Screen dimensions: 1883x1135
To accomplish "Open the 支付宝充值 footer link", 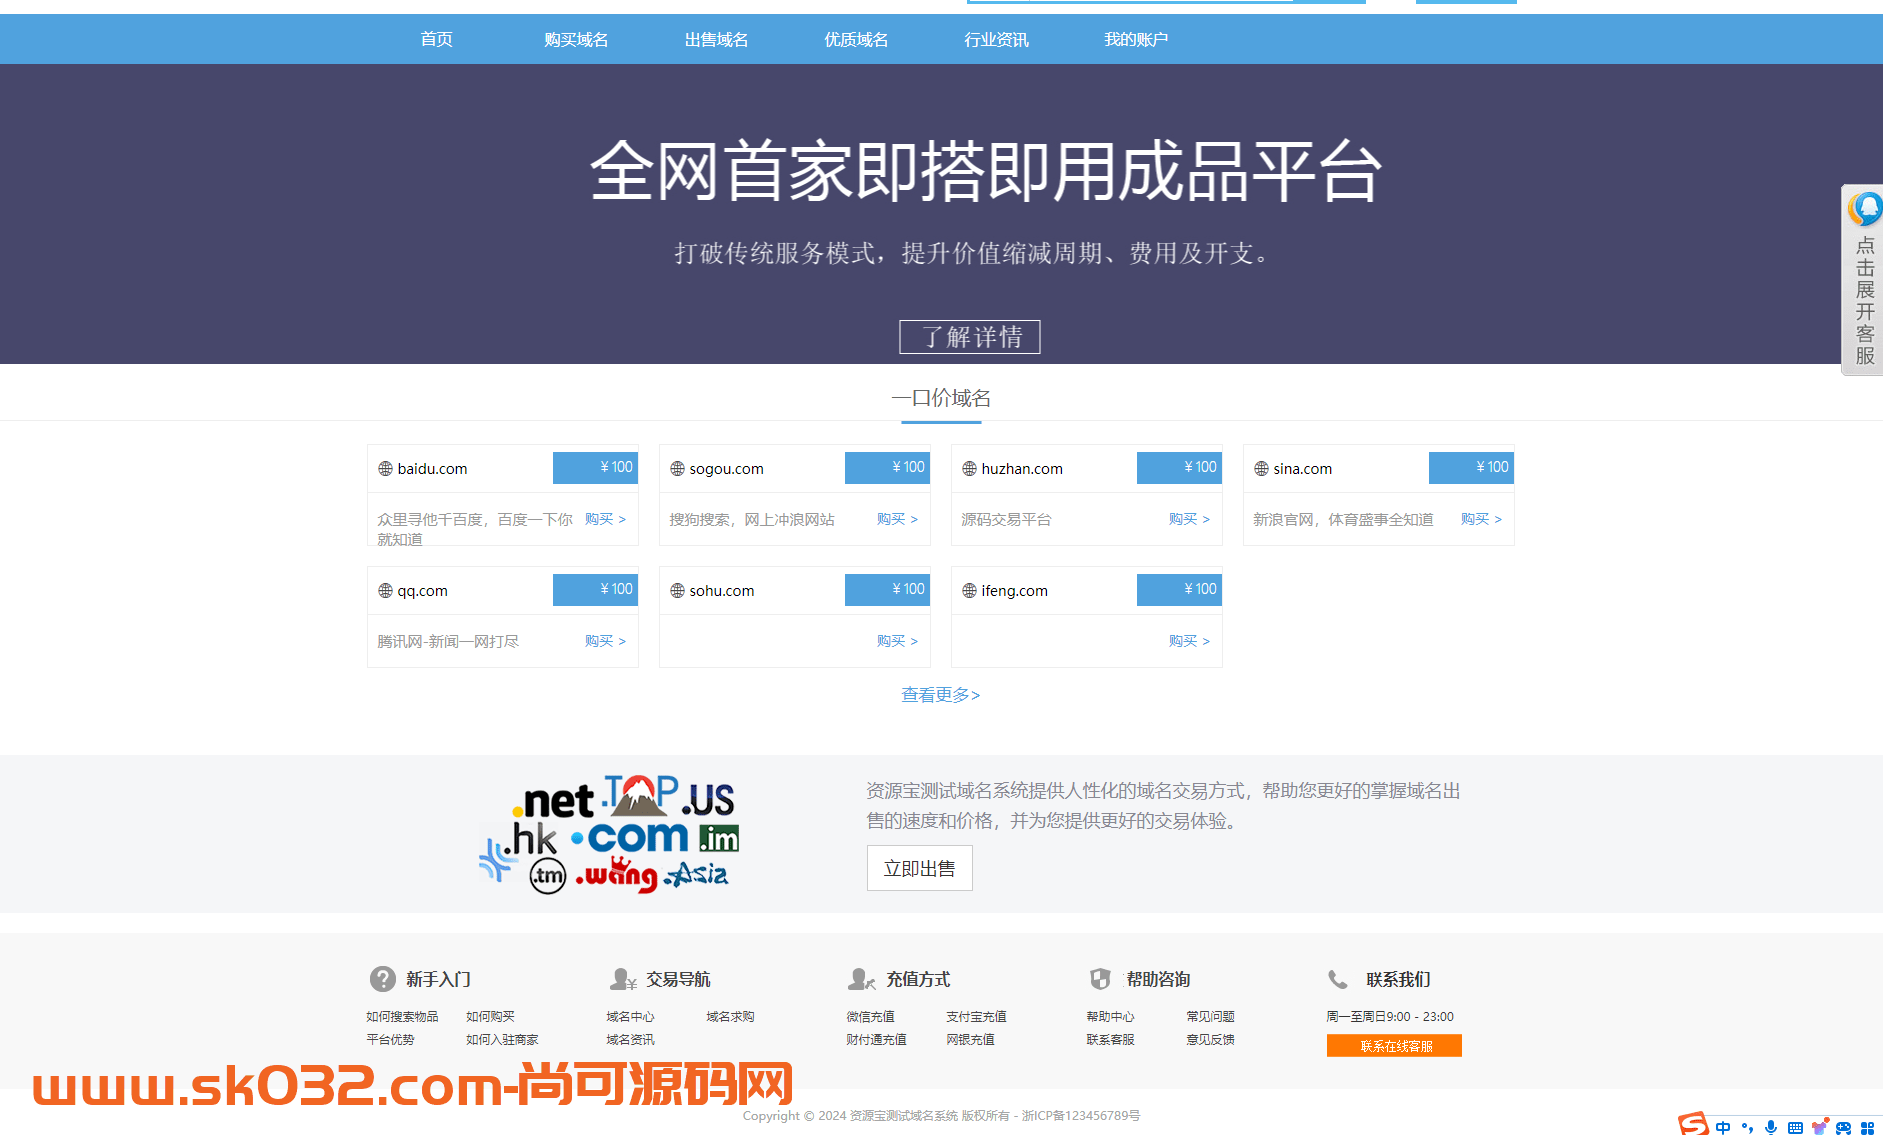I will 976,1017.
